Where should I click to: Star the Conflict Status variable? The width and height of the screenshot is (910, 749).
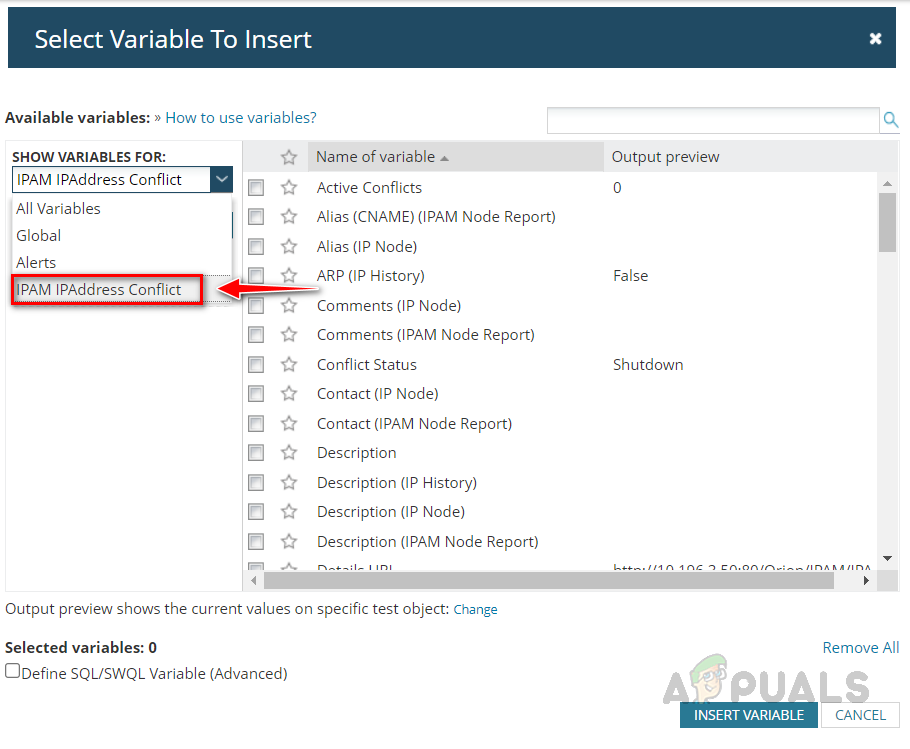289,364
